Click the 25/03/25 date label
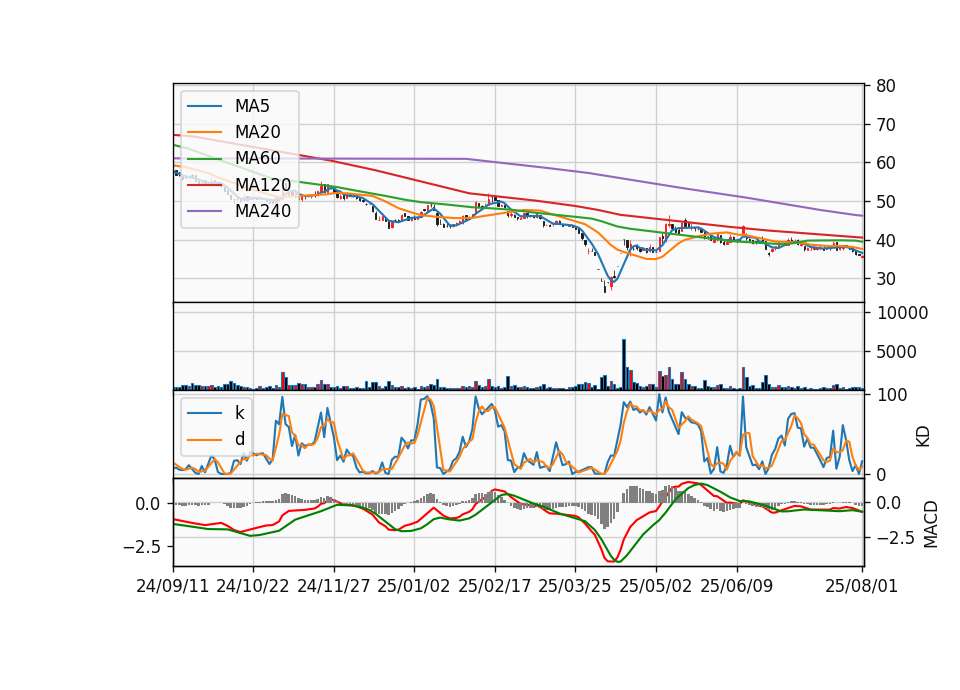The width and height of the screenshot is (960, 690). [x=575, y=586]
